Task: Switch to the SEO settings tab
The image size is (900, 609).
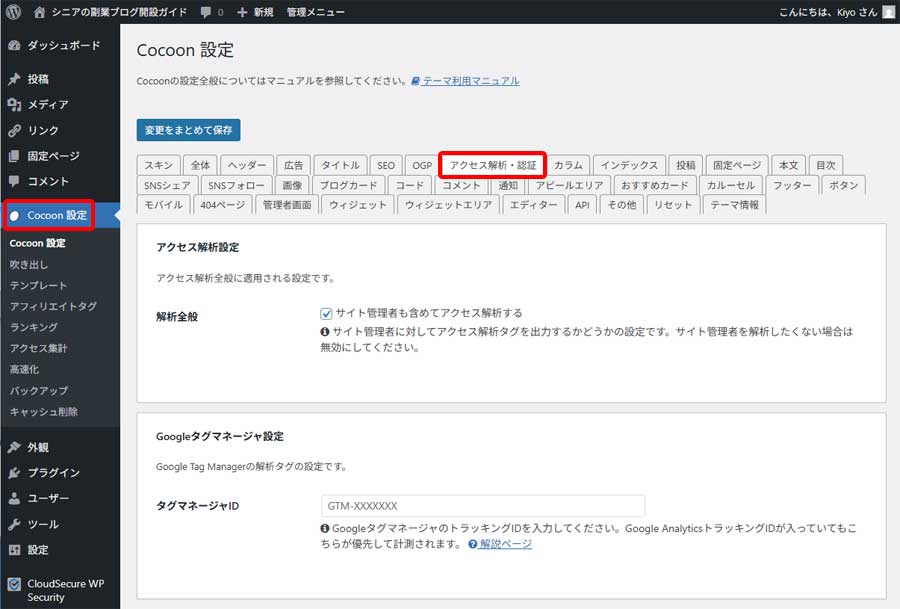Action: pyautogui.click(x=386, y=164)
